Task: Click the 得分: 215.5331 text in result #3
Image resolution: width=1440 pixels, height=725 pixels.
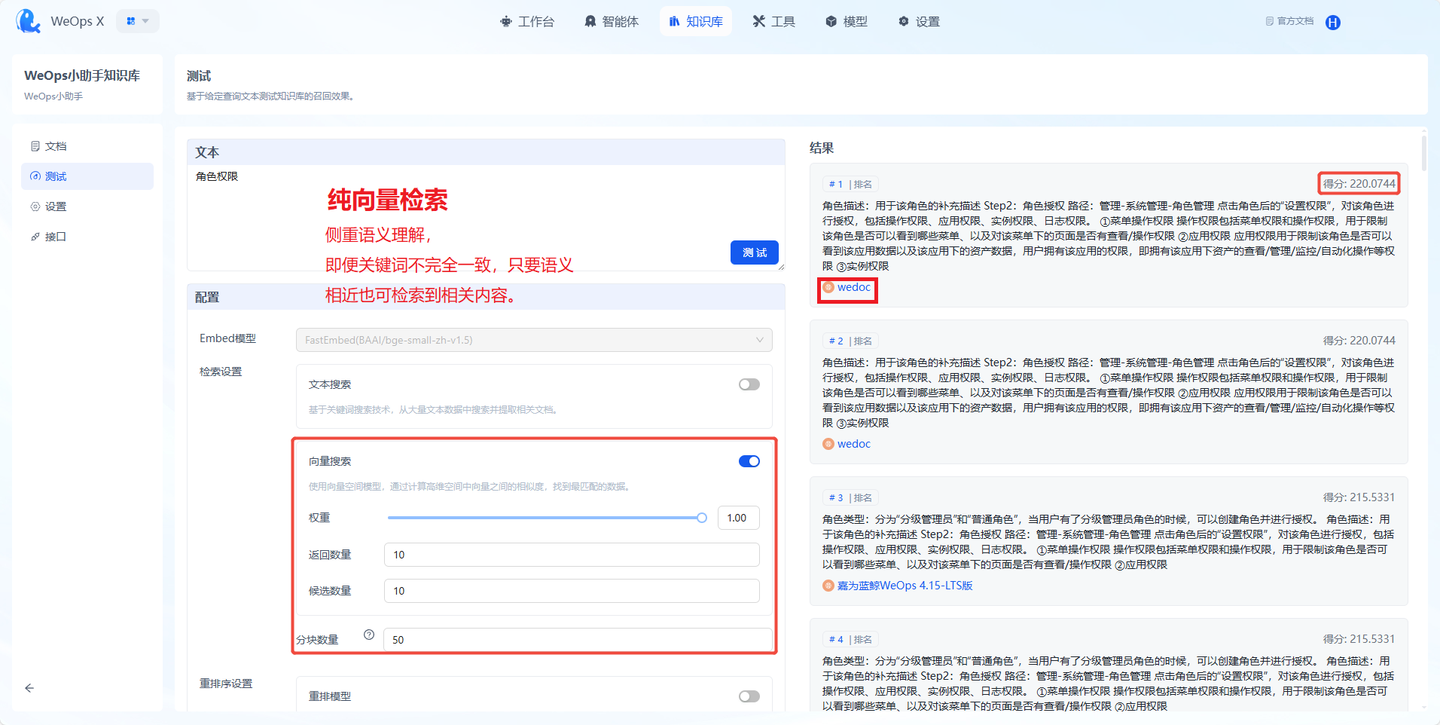Action: pyautogui.click(x=1358, y=497)
